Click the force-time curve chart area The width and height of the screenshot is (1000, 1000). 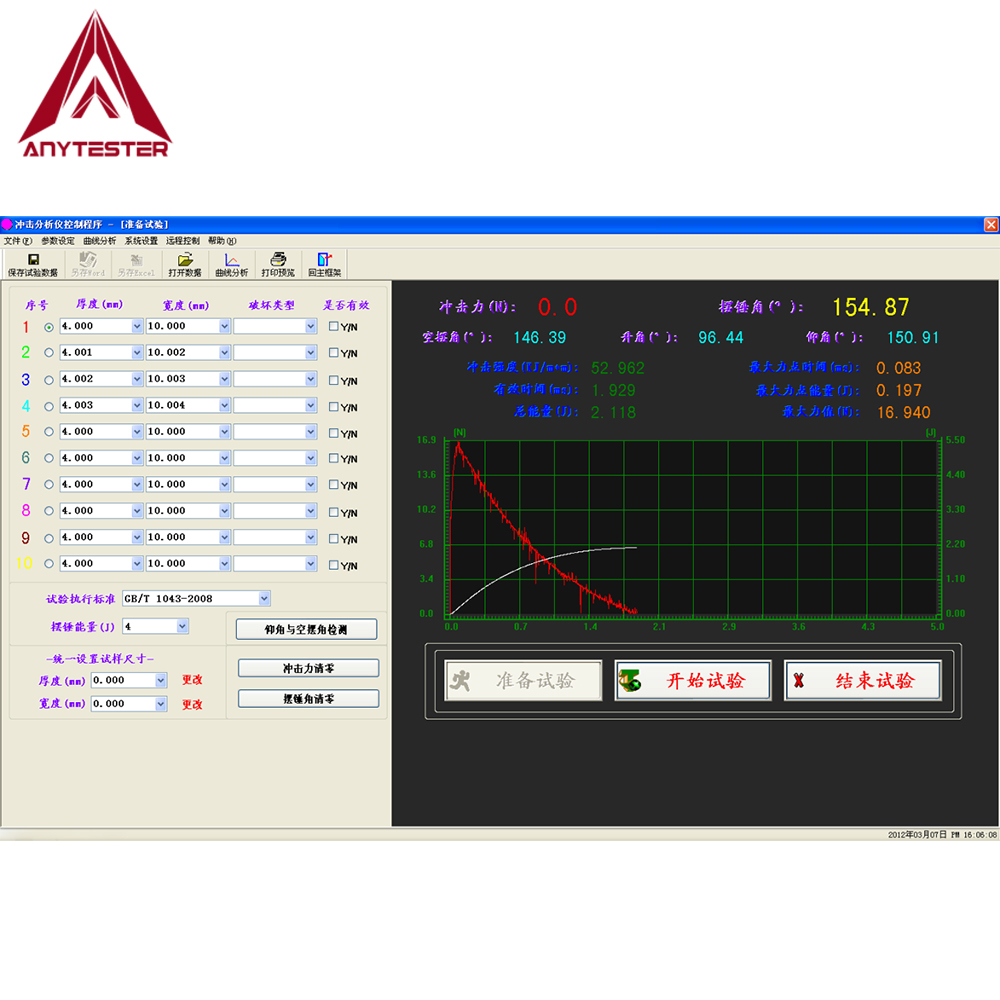694,527
